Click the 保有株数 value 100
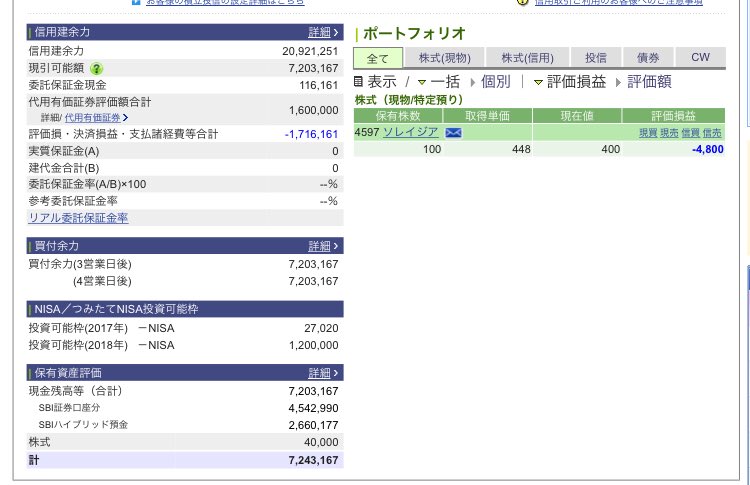750x485 pixels. coord(432,149)
